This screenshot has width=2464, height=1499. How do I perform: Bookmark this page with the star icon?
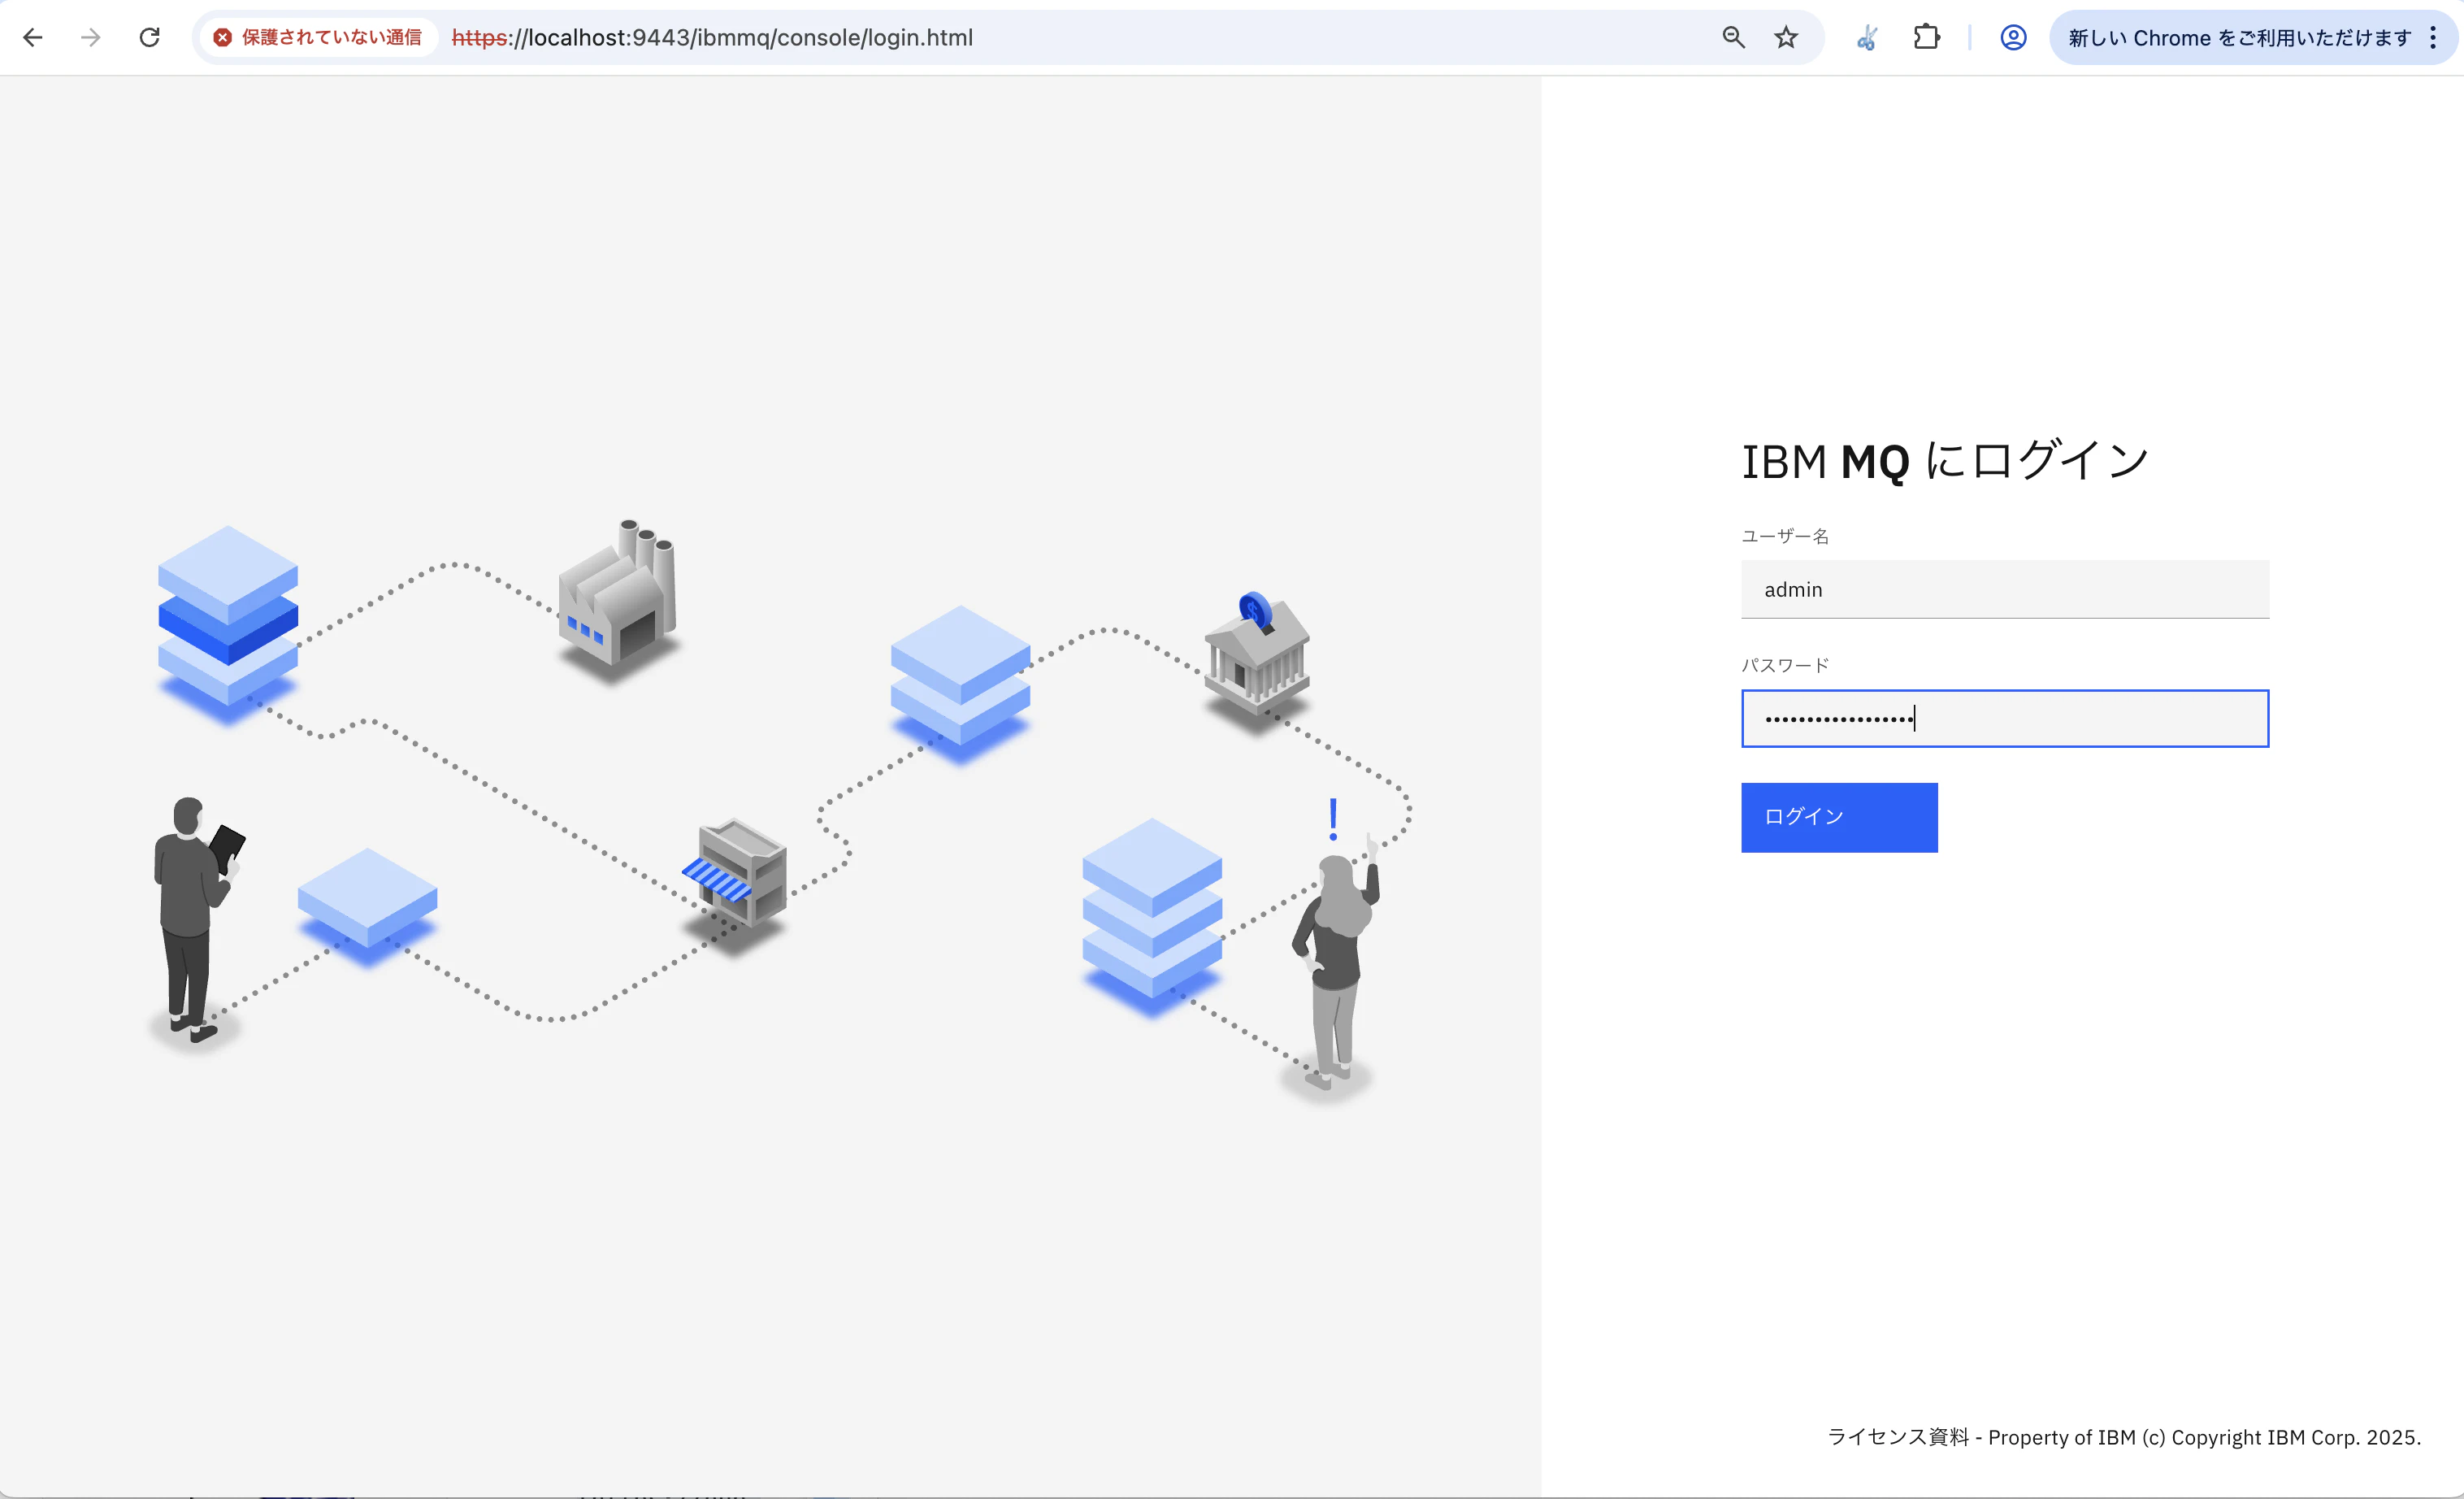[1786, 38]
